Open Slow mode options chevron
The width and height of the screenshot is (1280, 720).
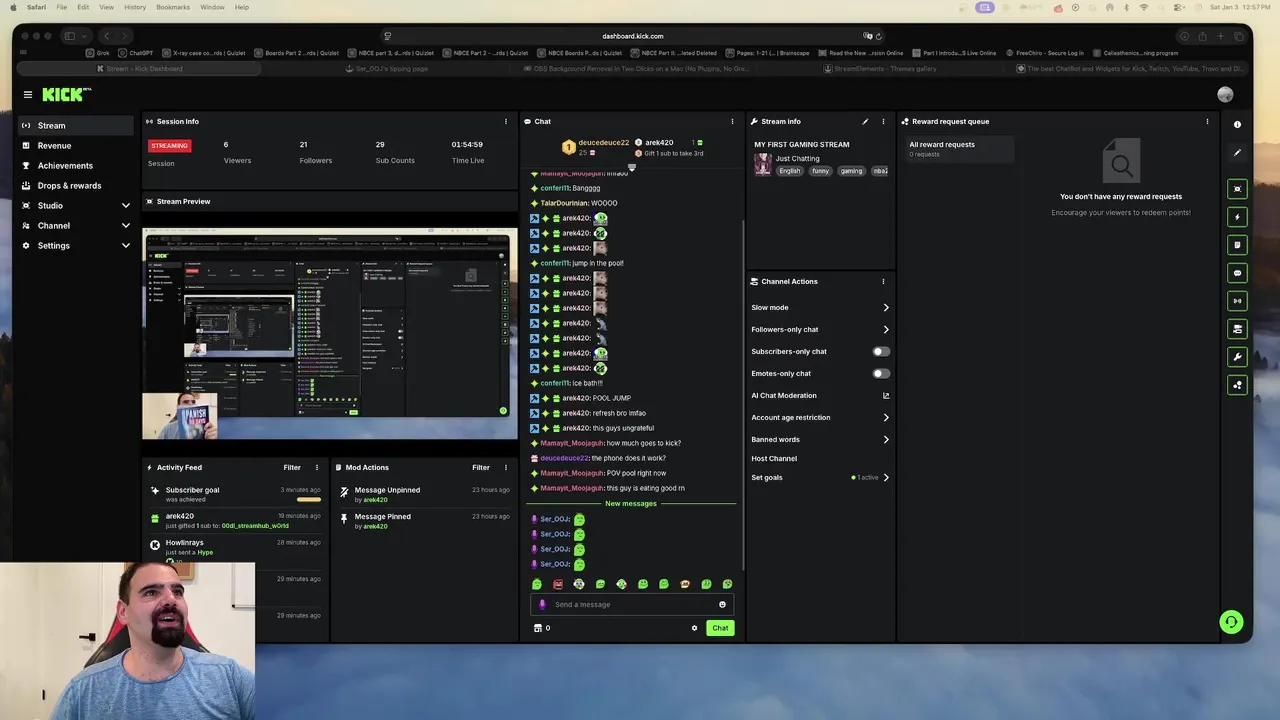pos(886,308)
